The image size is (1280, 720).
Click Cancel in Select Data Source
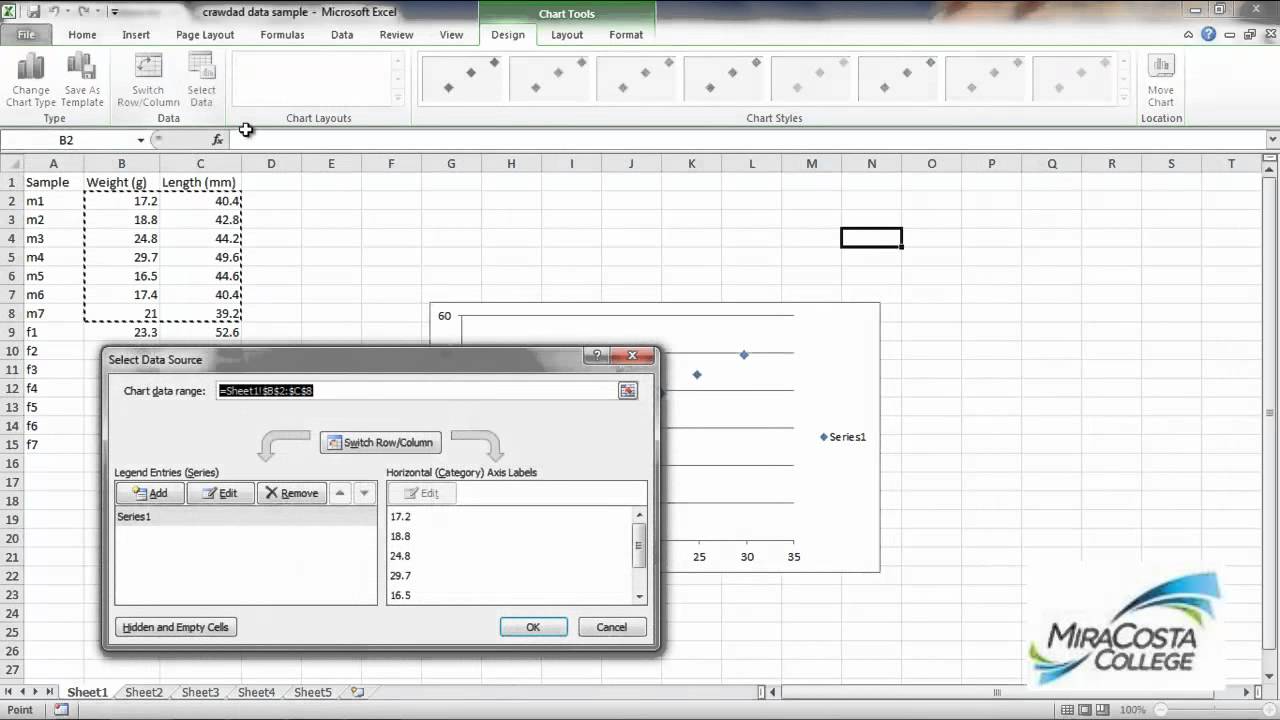611,627
